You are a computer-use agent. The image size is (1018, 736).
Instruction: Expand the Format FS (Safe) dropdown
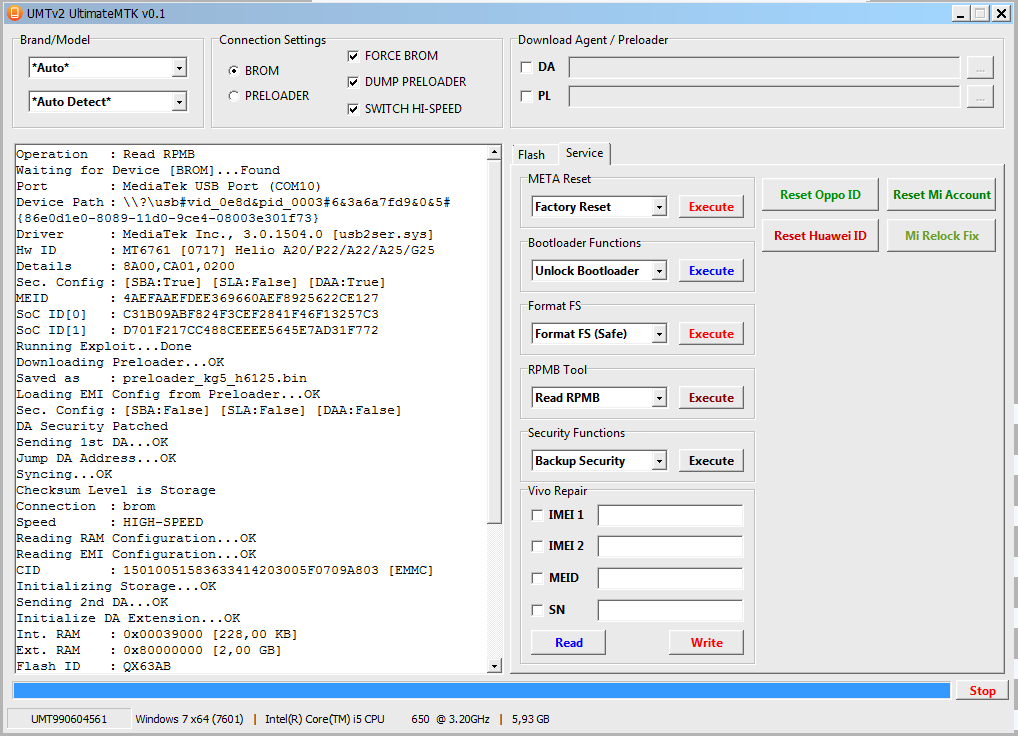pyautogui.click(x=659, y=334)
